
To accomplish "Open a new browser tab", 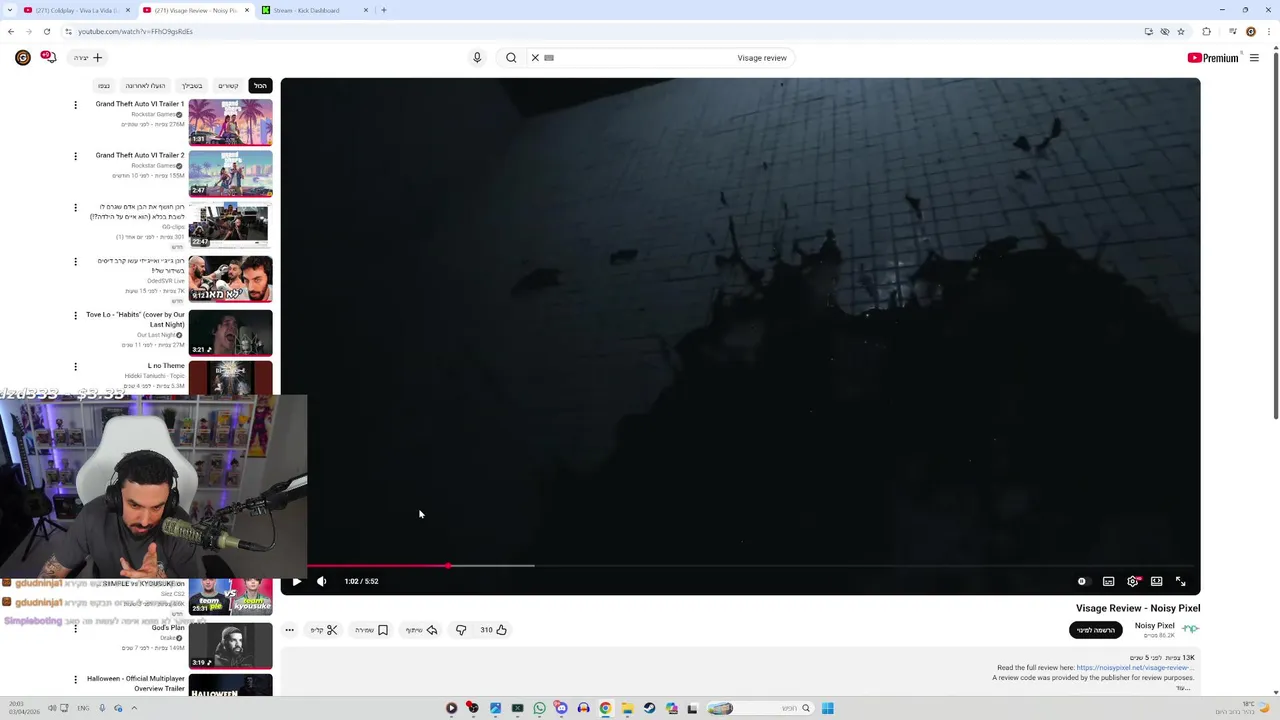I will click(383, 10).
